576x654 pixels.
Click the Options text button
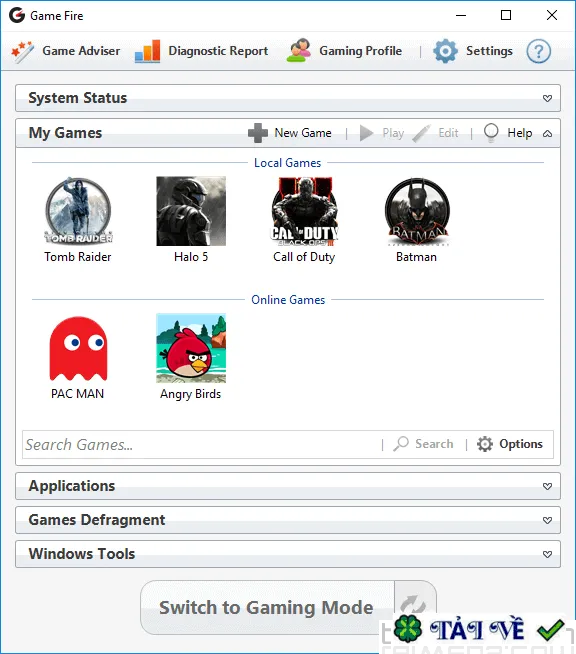click(521, 444)
